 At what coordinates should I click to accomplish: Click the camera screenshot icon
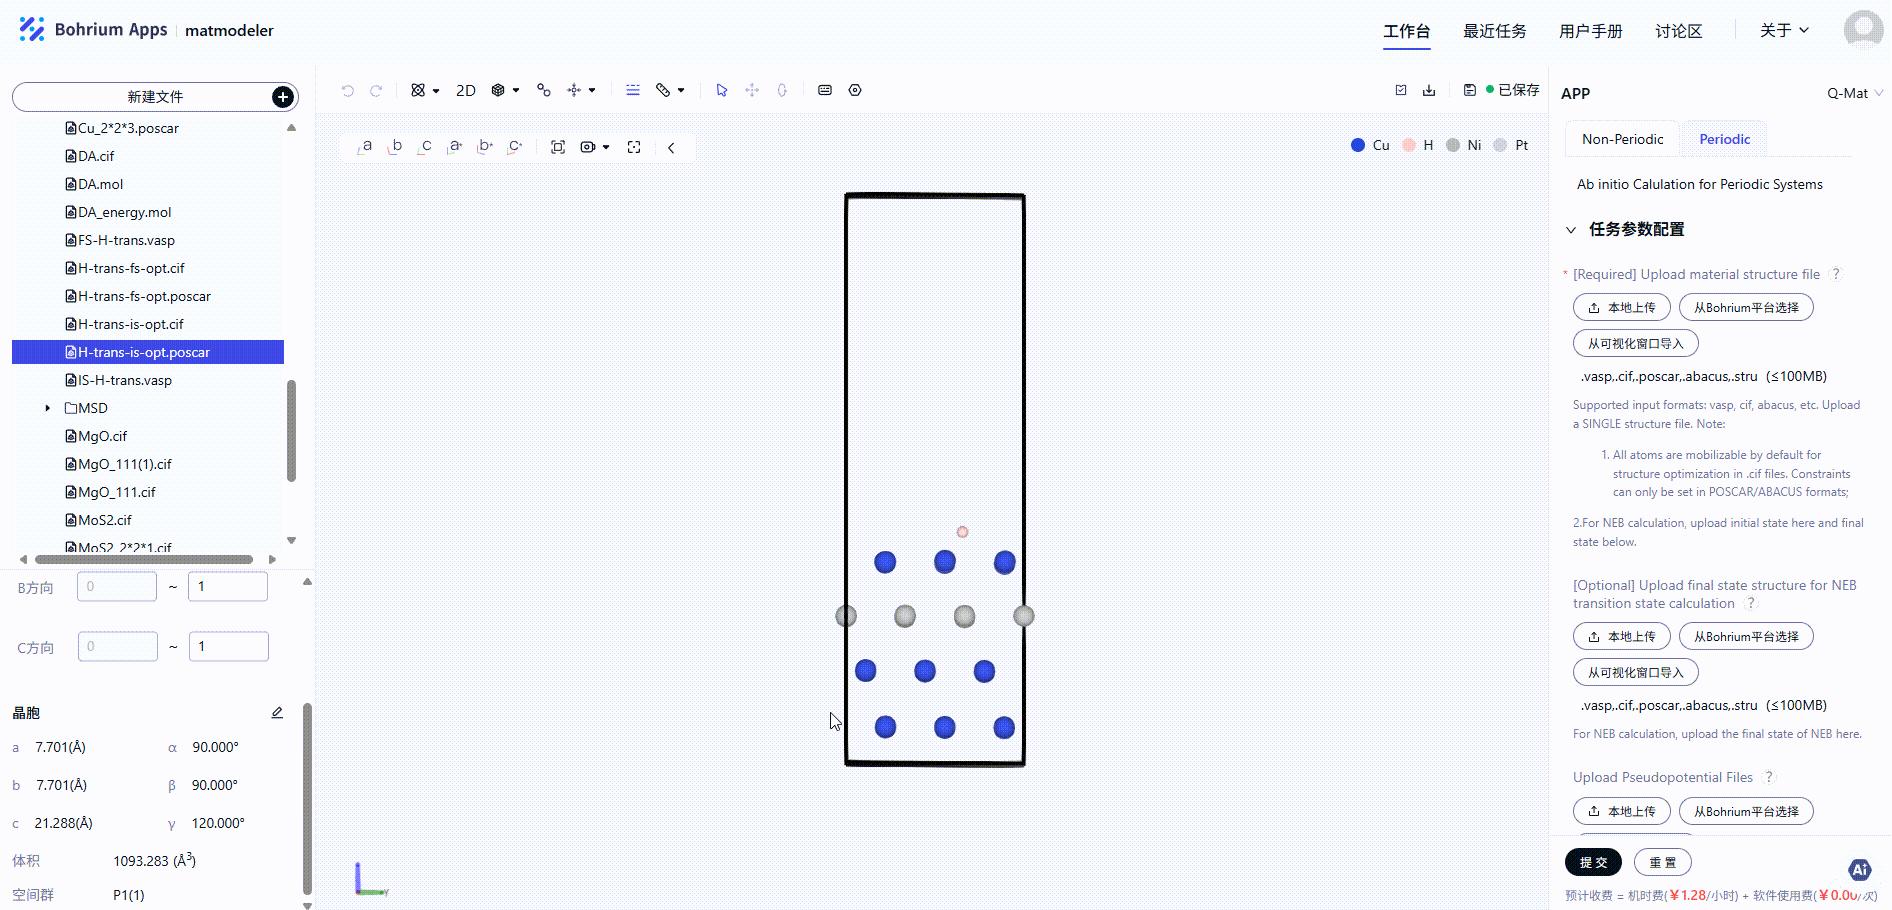pyautogui.click(x=588, y=147)
